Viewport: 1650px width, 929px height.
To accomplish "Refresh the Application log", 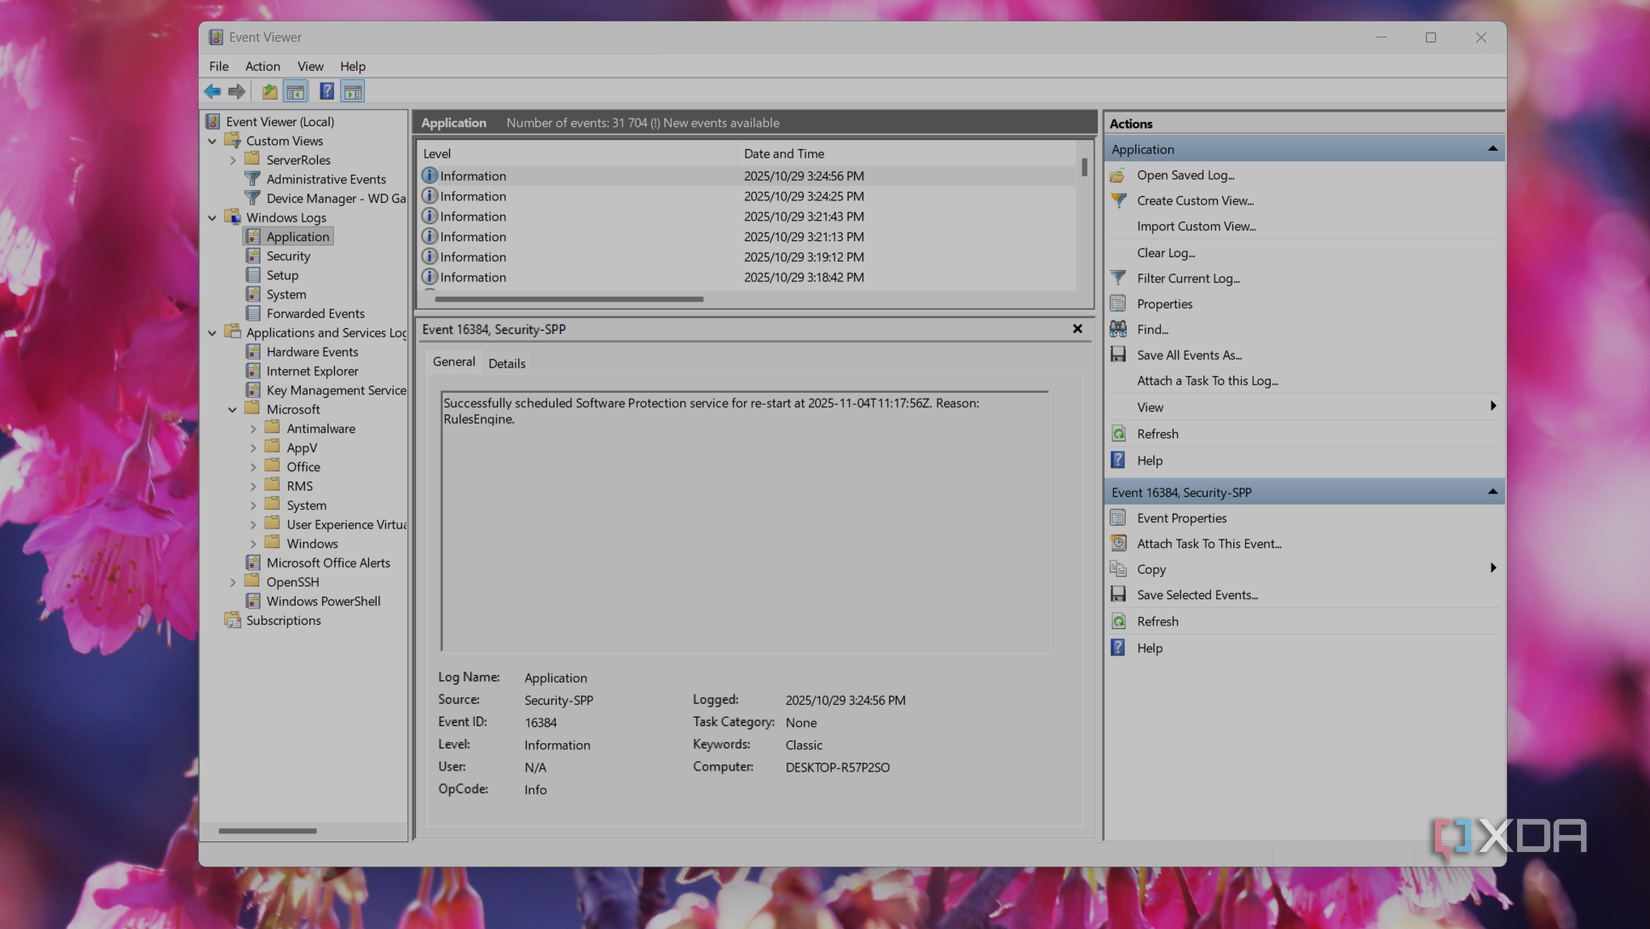I will click(1157, 433).
